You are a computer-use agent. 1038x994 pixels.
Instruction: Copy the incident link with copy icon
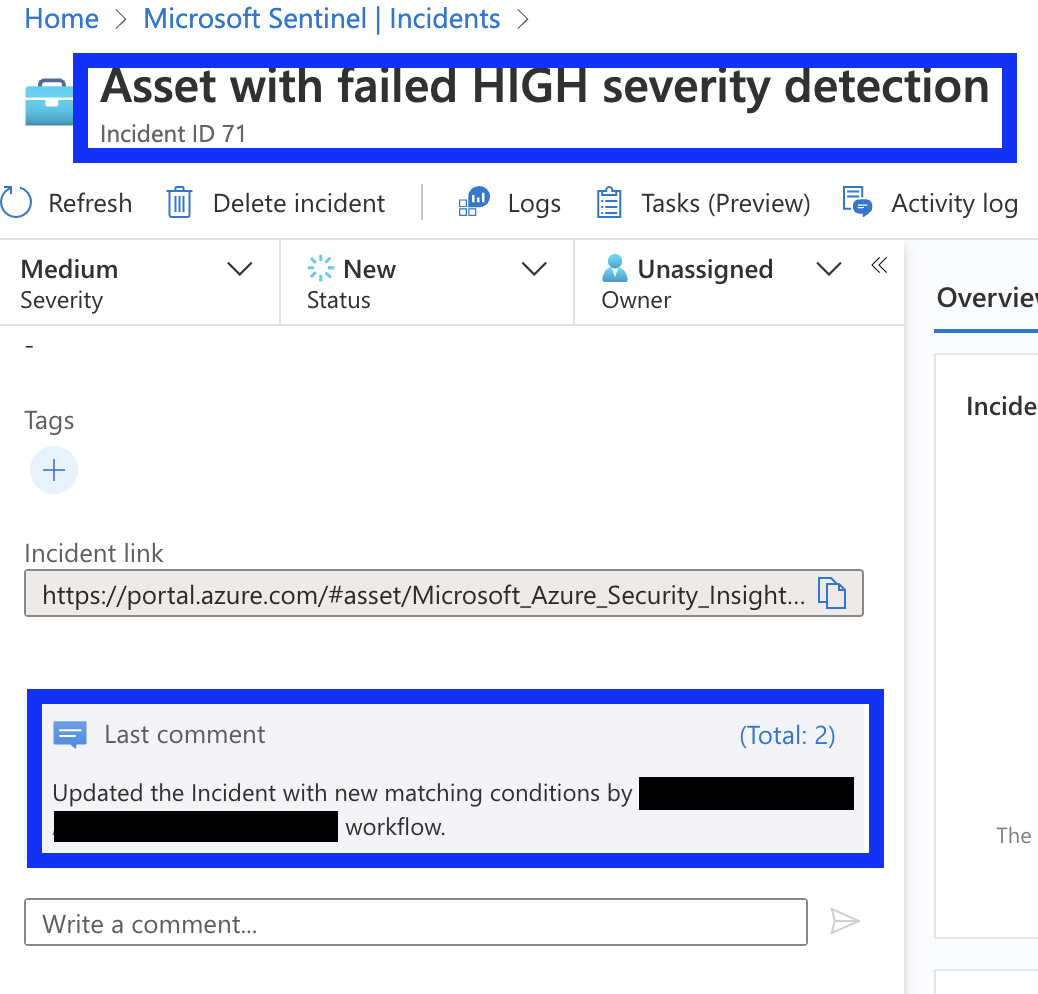pos(831,593)
